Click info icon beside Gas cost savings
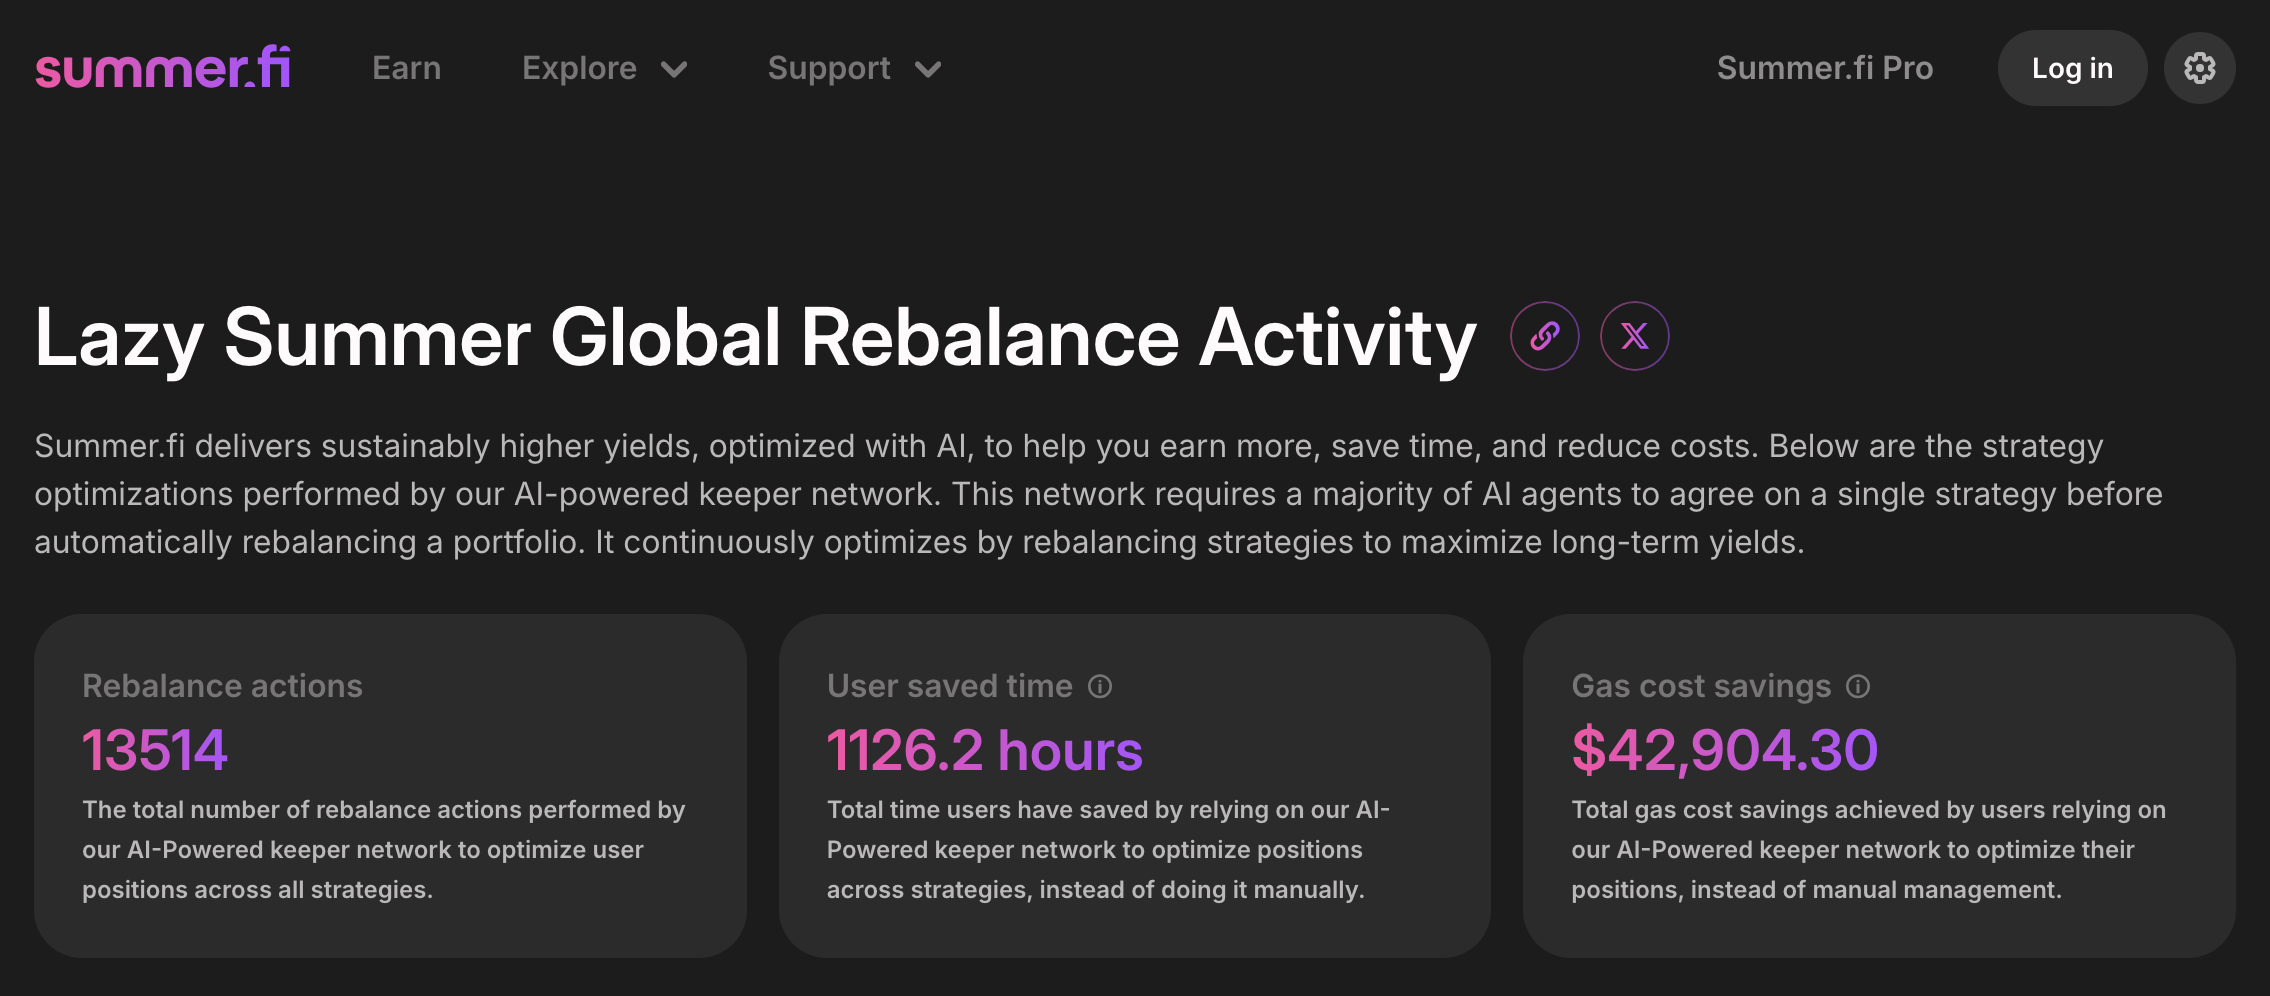This screenshot has width=2270, height=996. tap(1858, 686)
